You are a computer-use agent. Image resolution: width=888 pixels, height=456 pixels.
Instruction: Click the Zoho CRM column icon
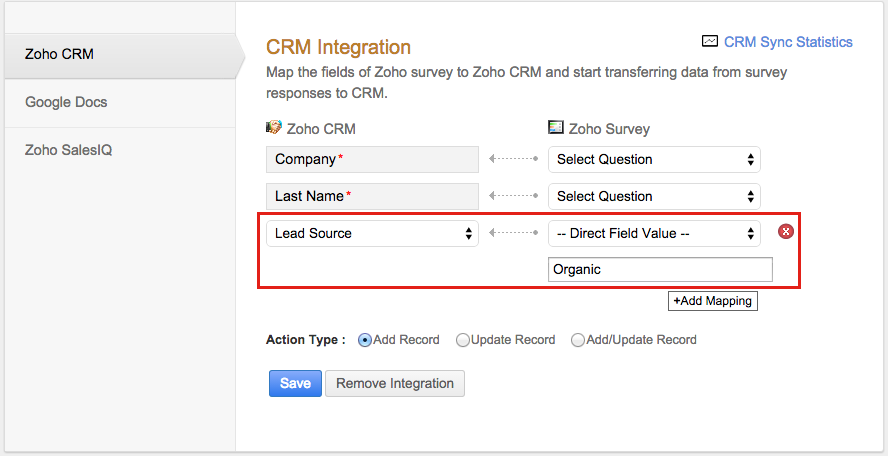coord(274,128)
